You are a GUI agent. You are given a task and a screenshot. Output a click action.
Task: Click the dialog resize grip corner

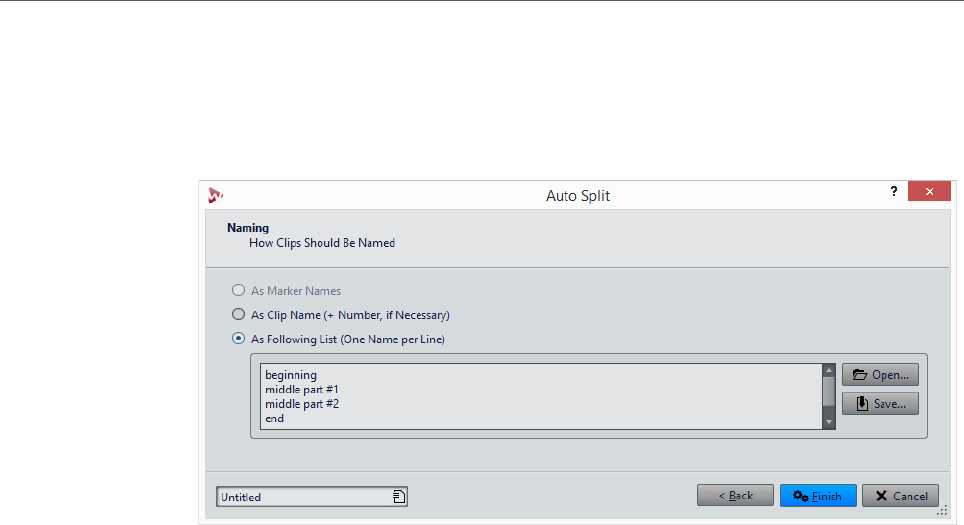[942, 510]
